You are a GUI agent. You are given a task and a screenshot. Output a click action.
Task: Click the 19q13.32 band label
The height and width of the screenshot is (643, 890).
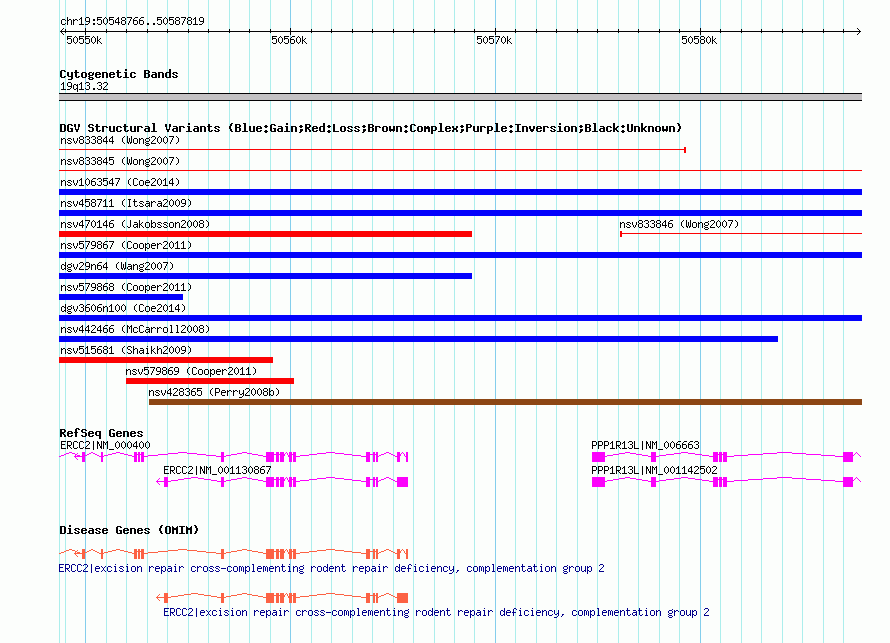click(x=84, y=86)
